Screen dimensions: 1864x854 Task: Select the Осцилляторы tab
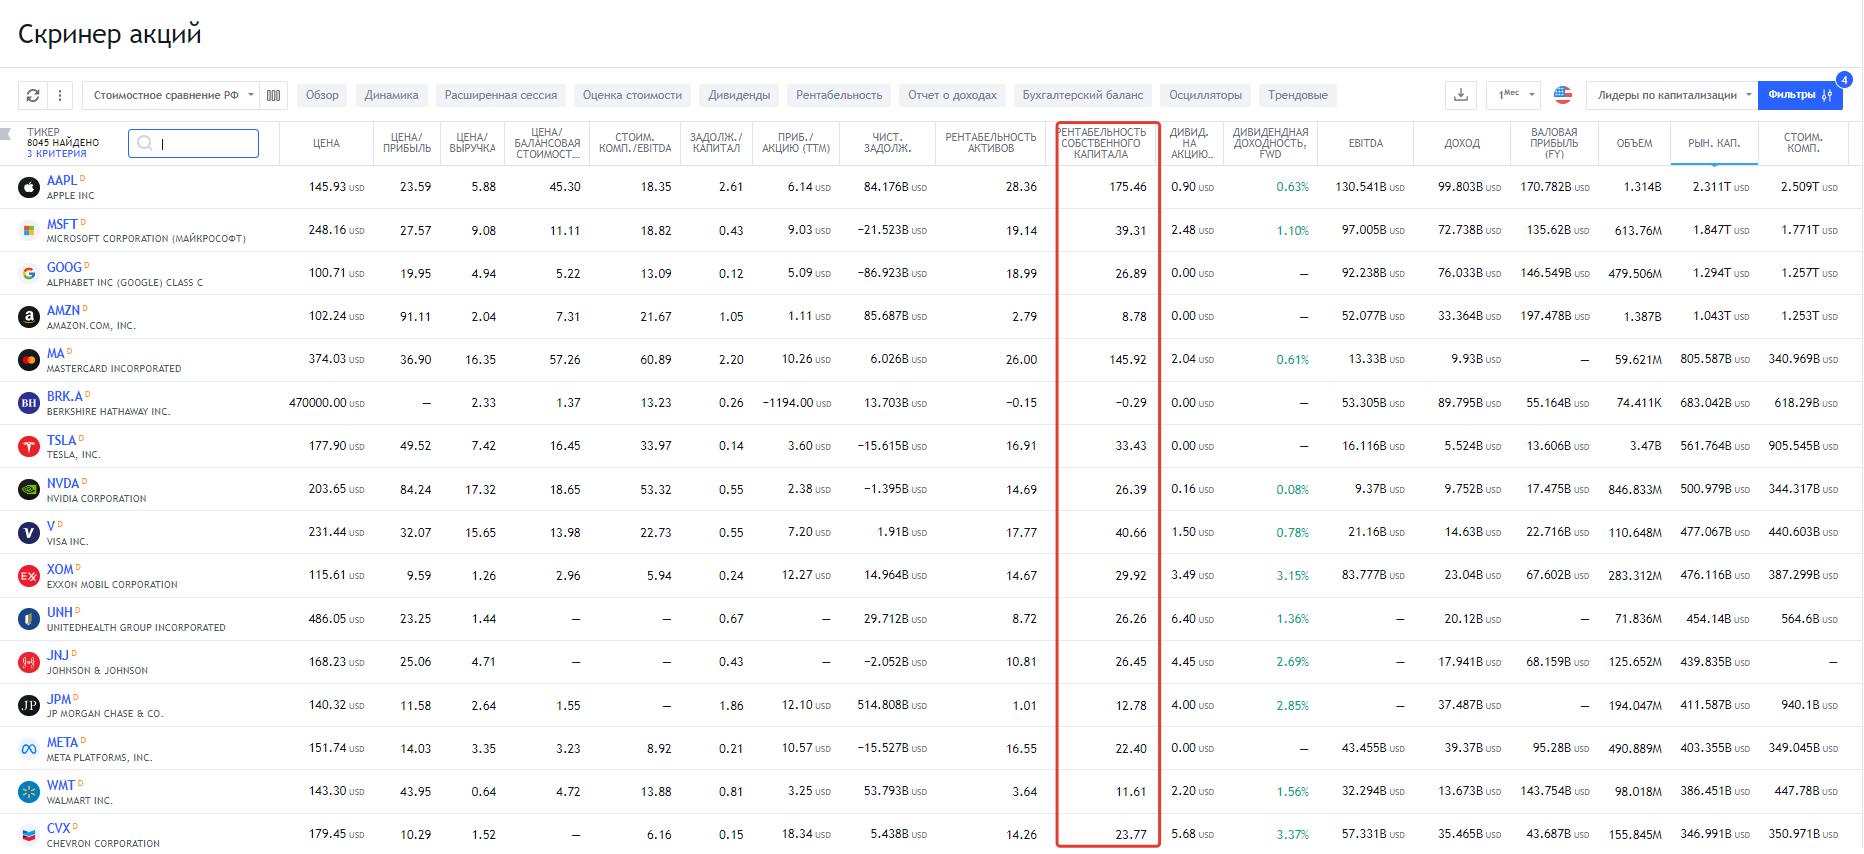(1205, 95)
